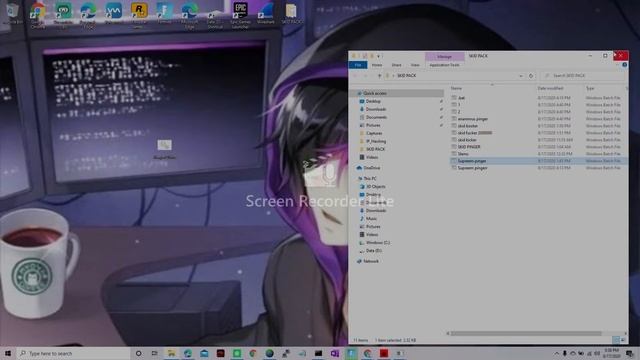Screen dimensions: 640x360
Task: Open the Quick Access Toolbar customize dropdown
Action: [x=379, y=56]
